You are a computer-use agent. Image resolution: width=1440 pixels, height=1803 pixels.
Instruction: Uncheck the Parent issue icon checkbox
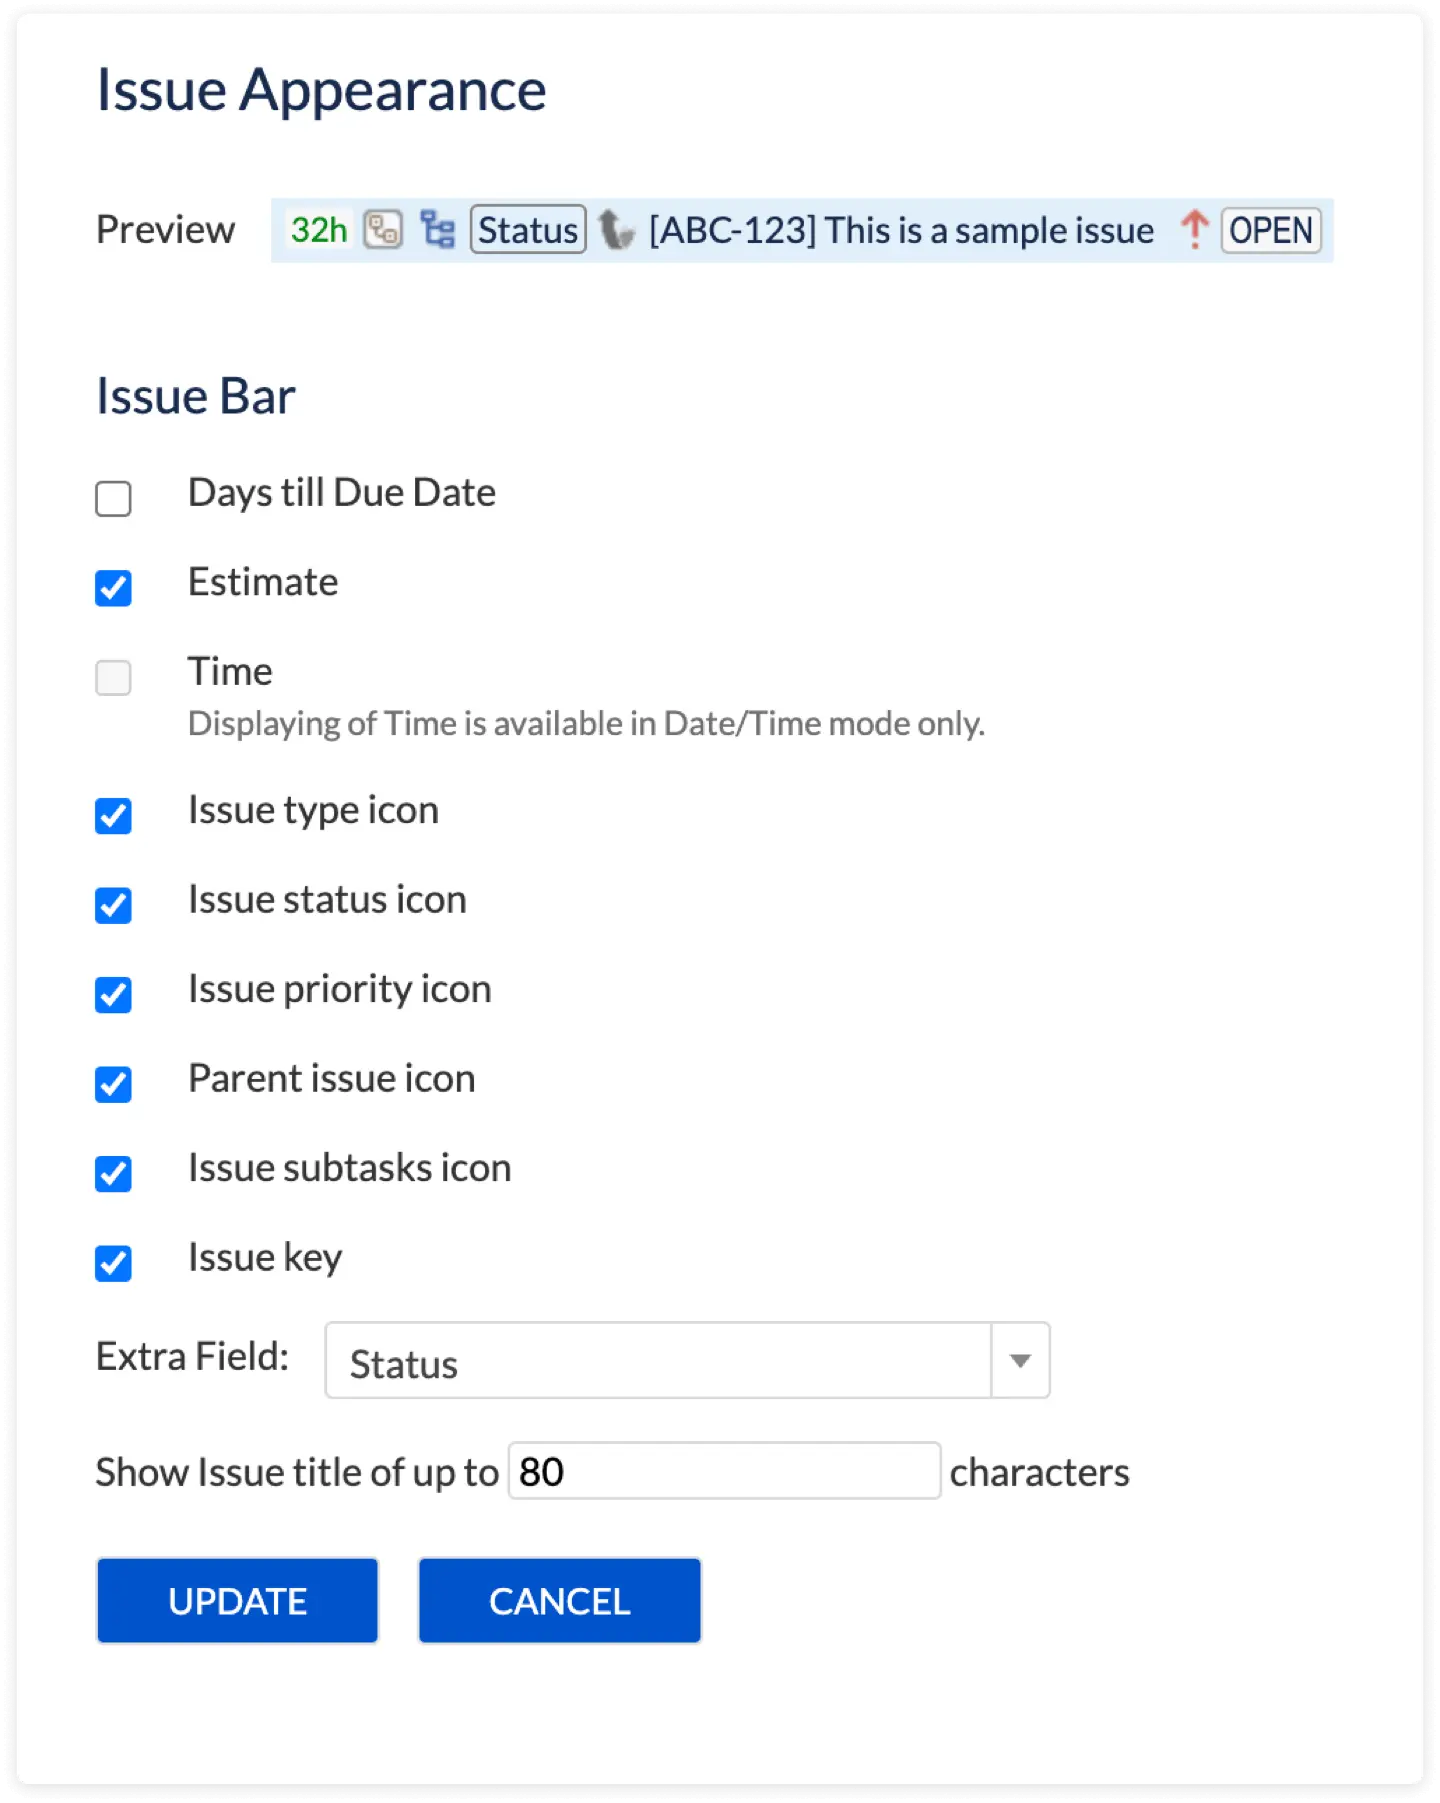(113, 1084)
